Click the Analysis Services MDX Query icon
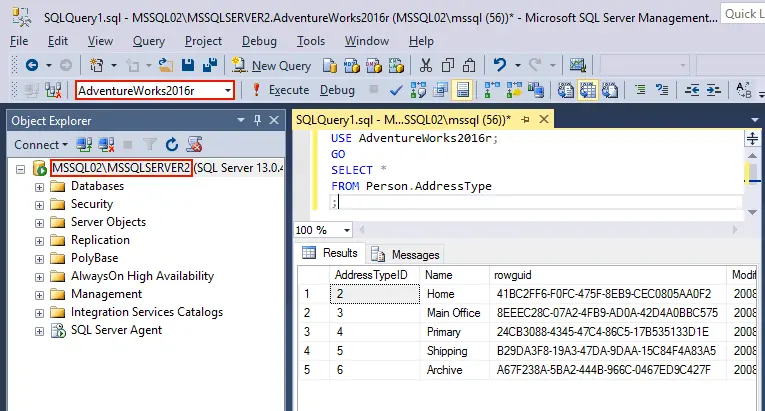765x411 pixels. [352, 65]
